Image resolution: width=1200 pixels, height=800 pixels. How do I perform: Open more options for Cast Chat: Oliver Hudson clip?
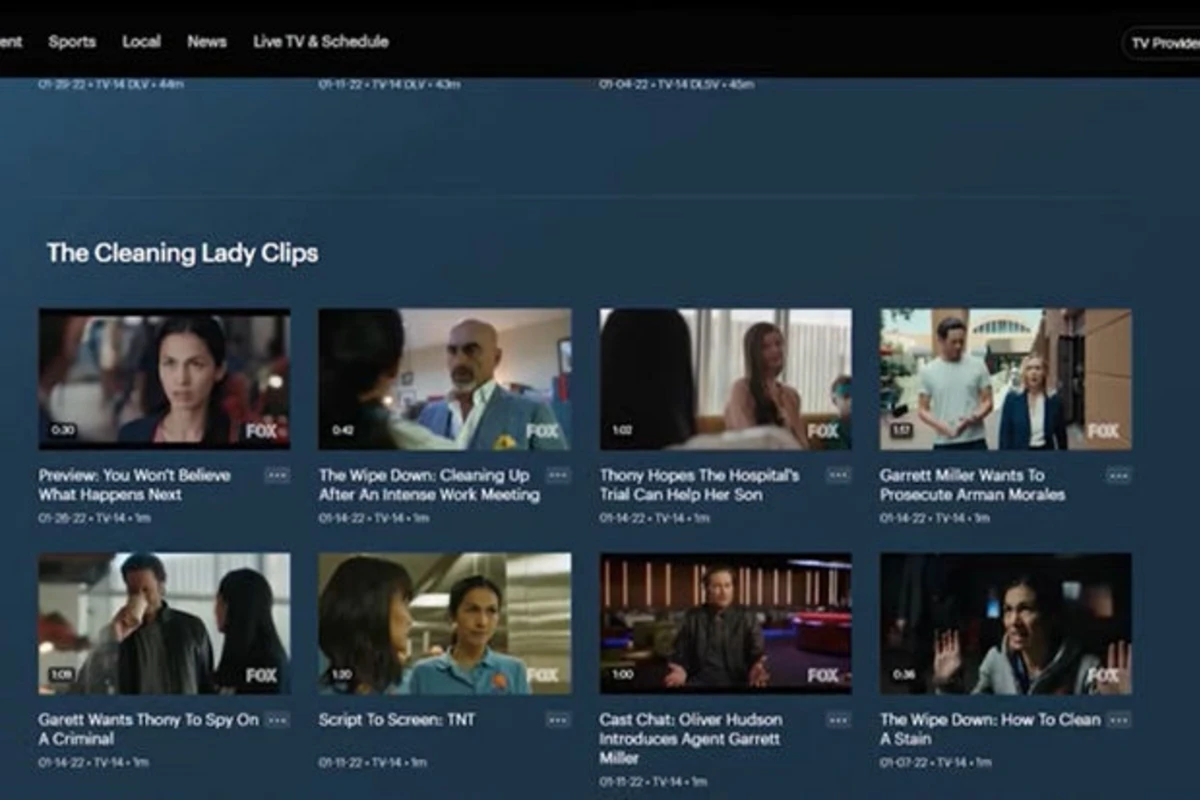point(839,720)
